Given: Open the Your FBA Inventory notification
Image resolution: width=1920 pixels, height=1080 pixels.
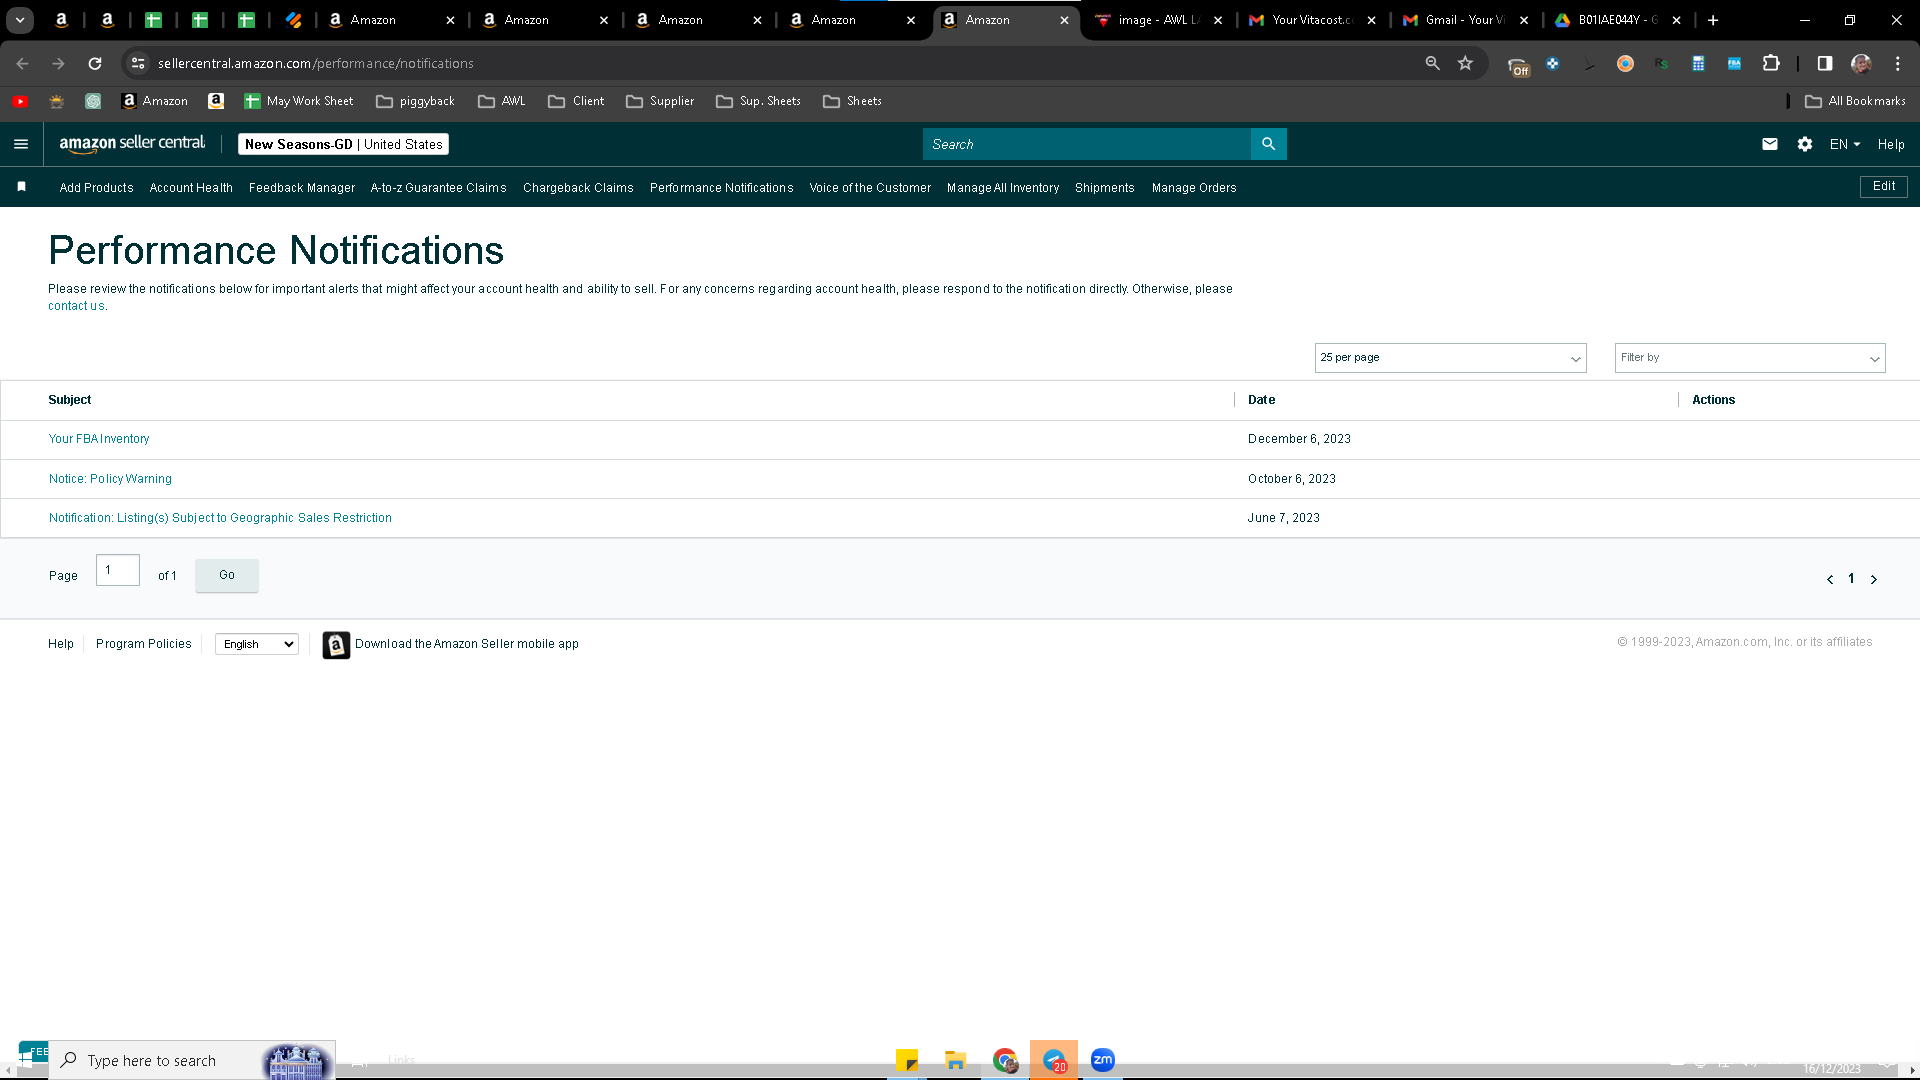Looking at the screenshot, I should tap(99, 439).
